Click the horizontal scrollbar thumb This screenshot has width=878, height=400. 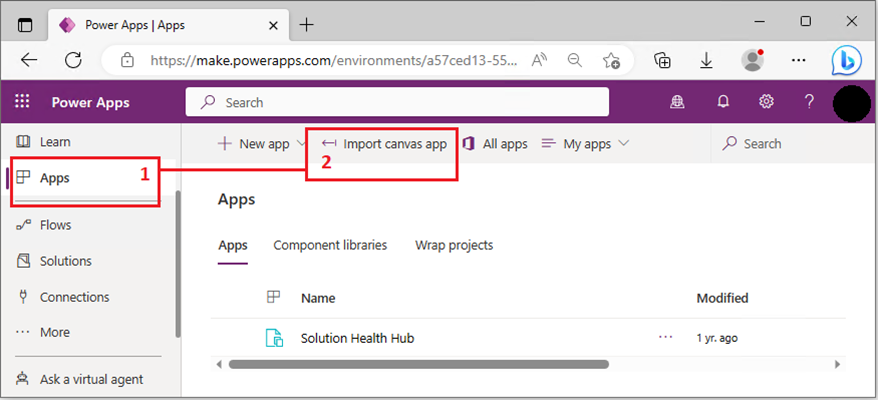pyautogui.click(x=418, y=364)
